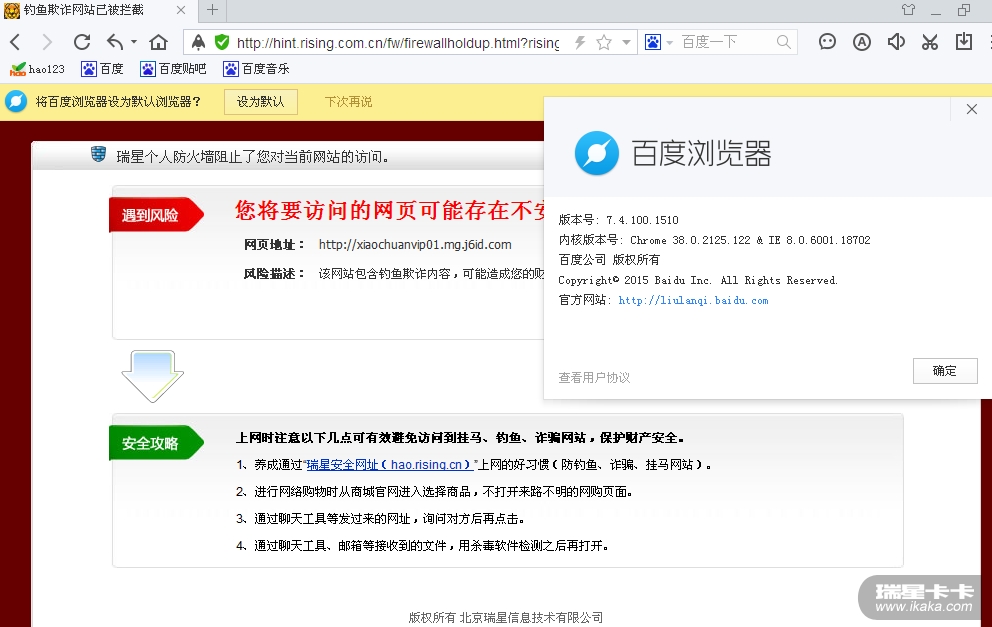
Task: Click the address bar URL field
Action: click(x=398, y=42)
